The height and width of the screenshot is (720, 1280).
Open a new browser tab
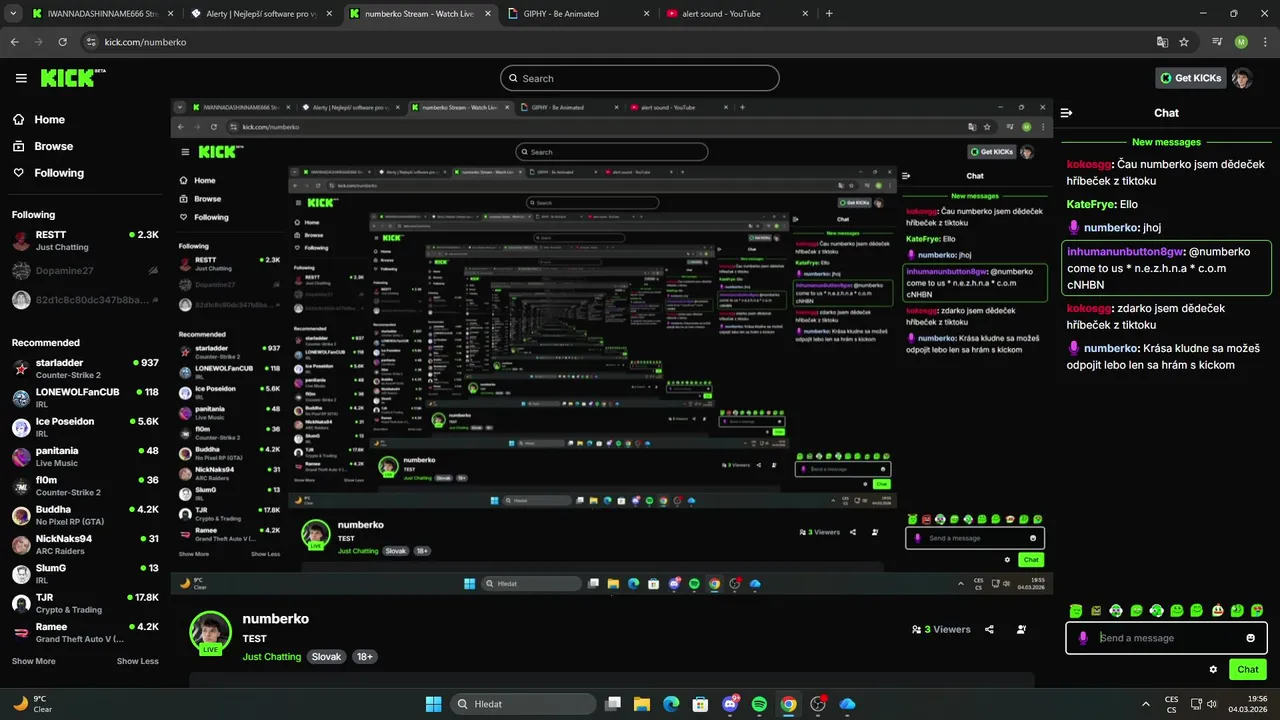pos(829,13)
